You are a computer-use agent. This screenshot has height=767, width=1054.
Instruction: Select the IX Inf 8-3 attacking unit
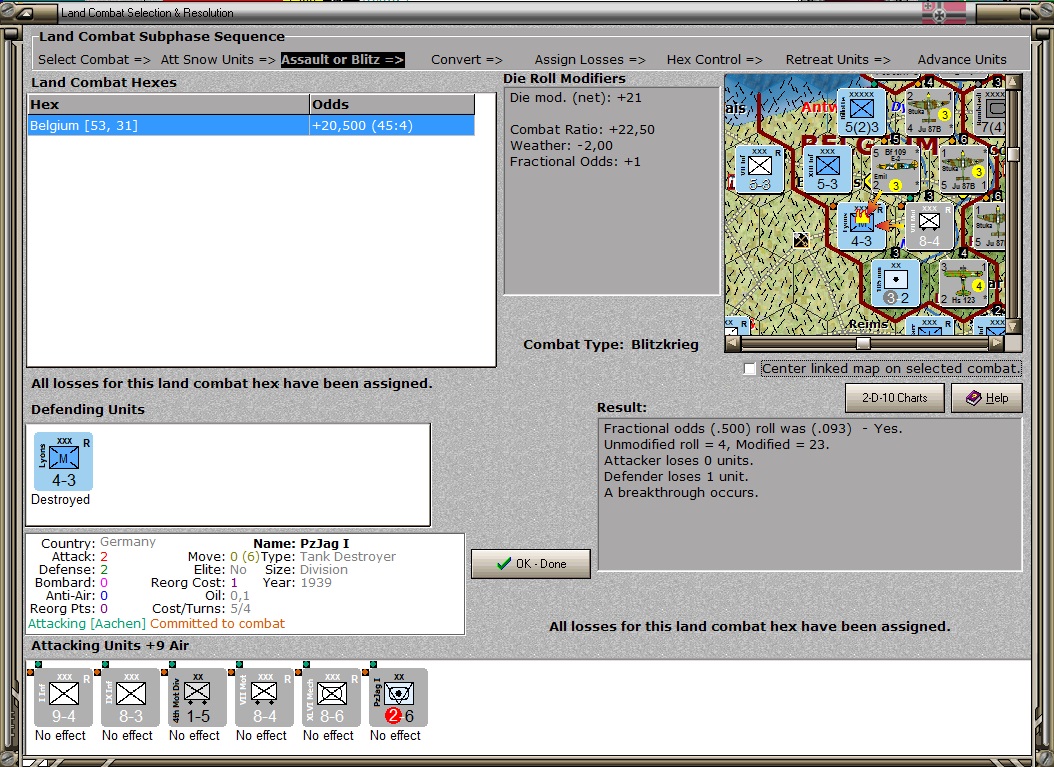pyautogui.click(x=130, y=698)
